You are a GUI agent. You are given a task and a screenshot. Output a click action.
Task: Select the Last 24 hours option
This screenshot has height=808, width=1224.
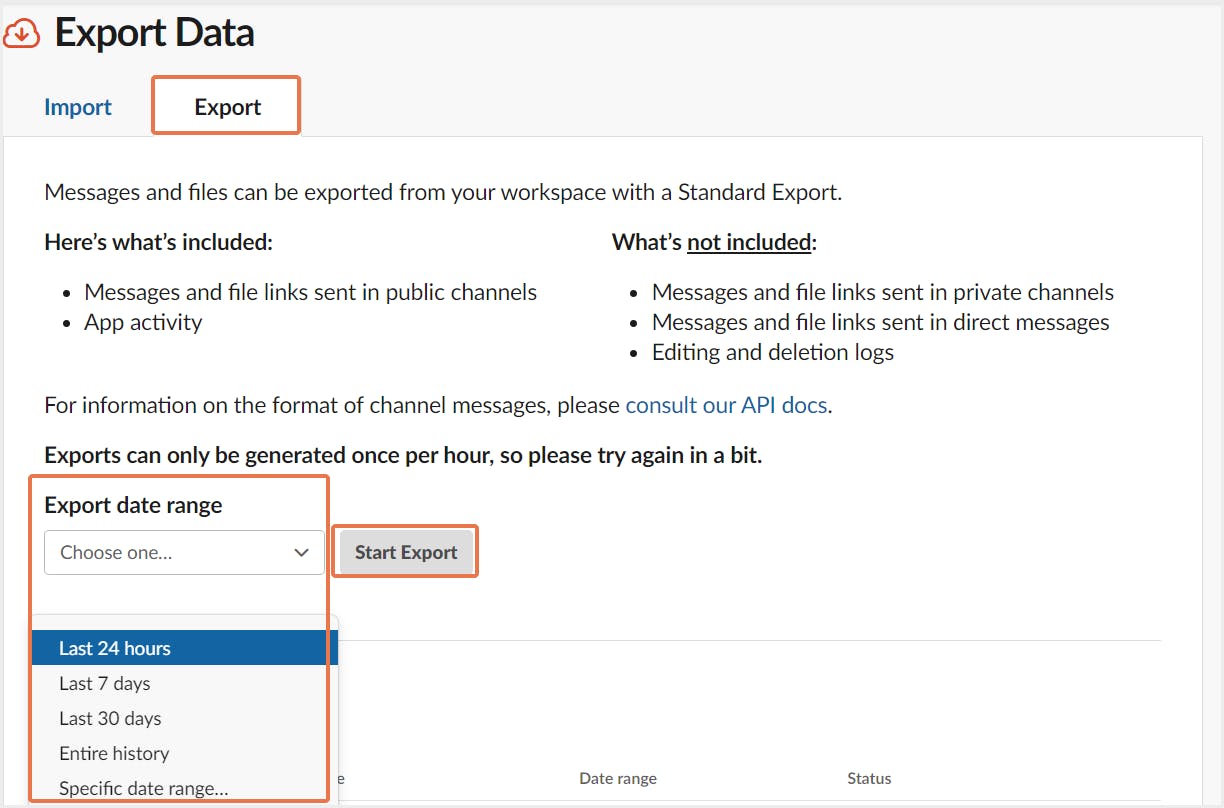coord(115,648)
